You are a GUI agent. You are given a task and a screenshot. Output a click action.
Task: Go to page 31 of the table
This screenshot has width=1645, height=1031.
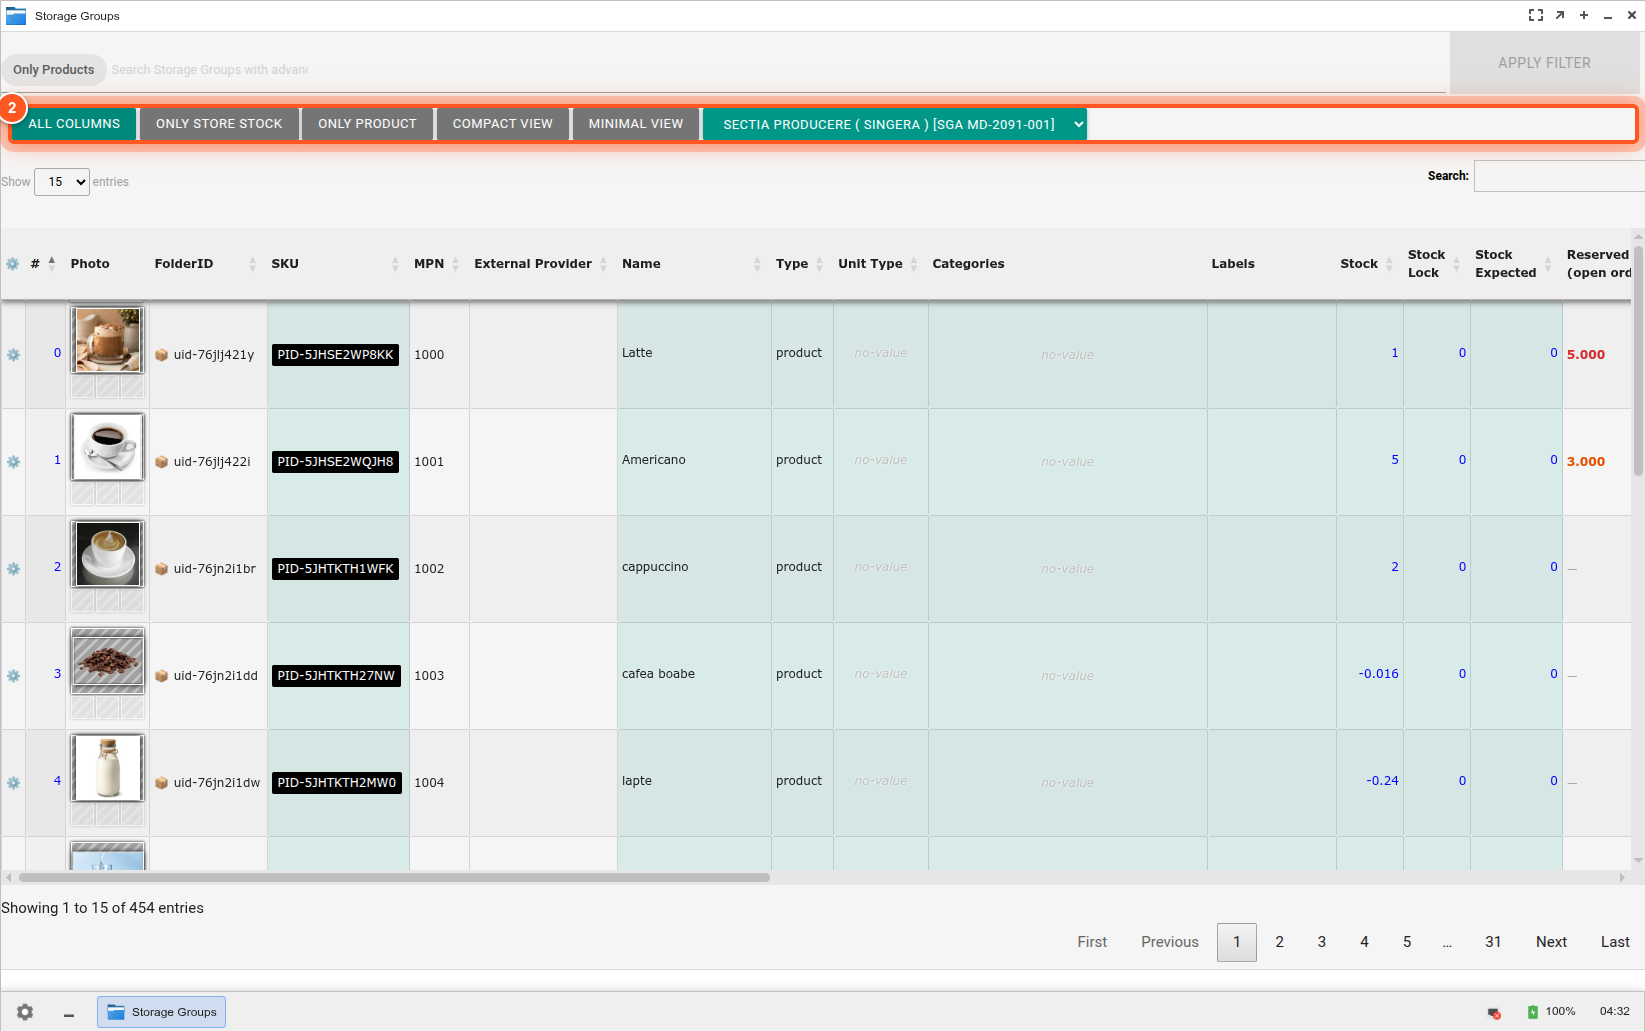point(1493,942)
